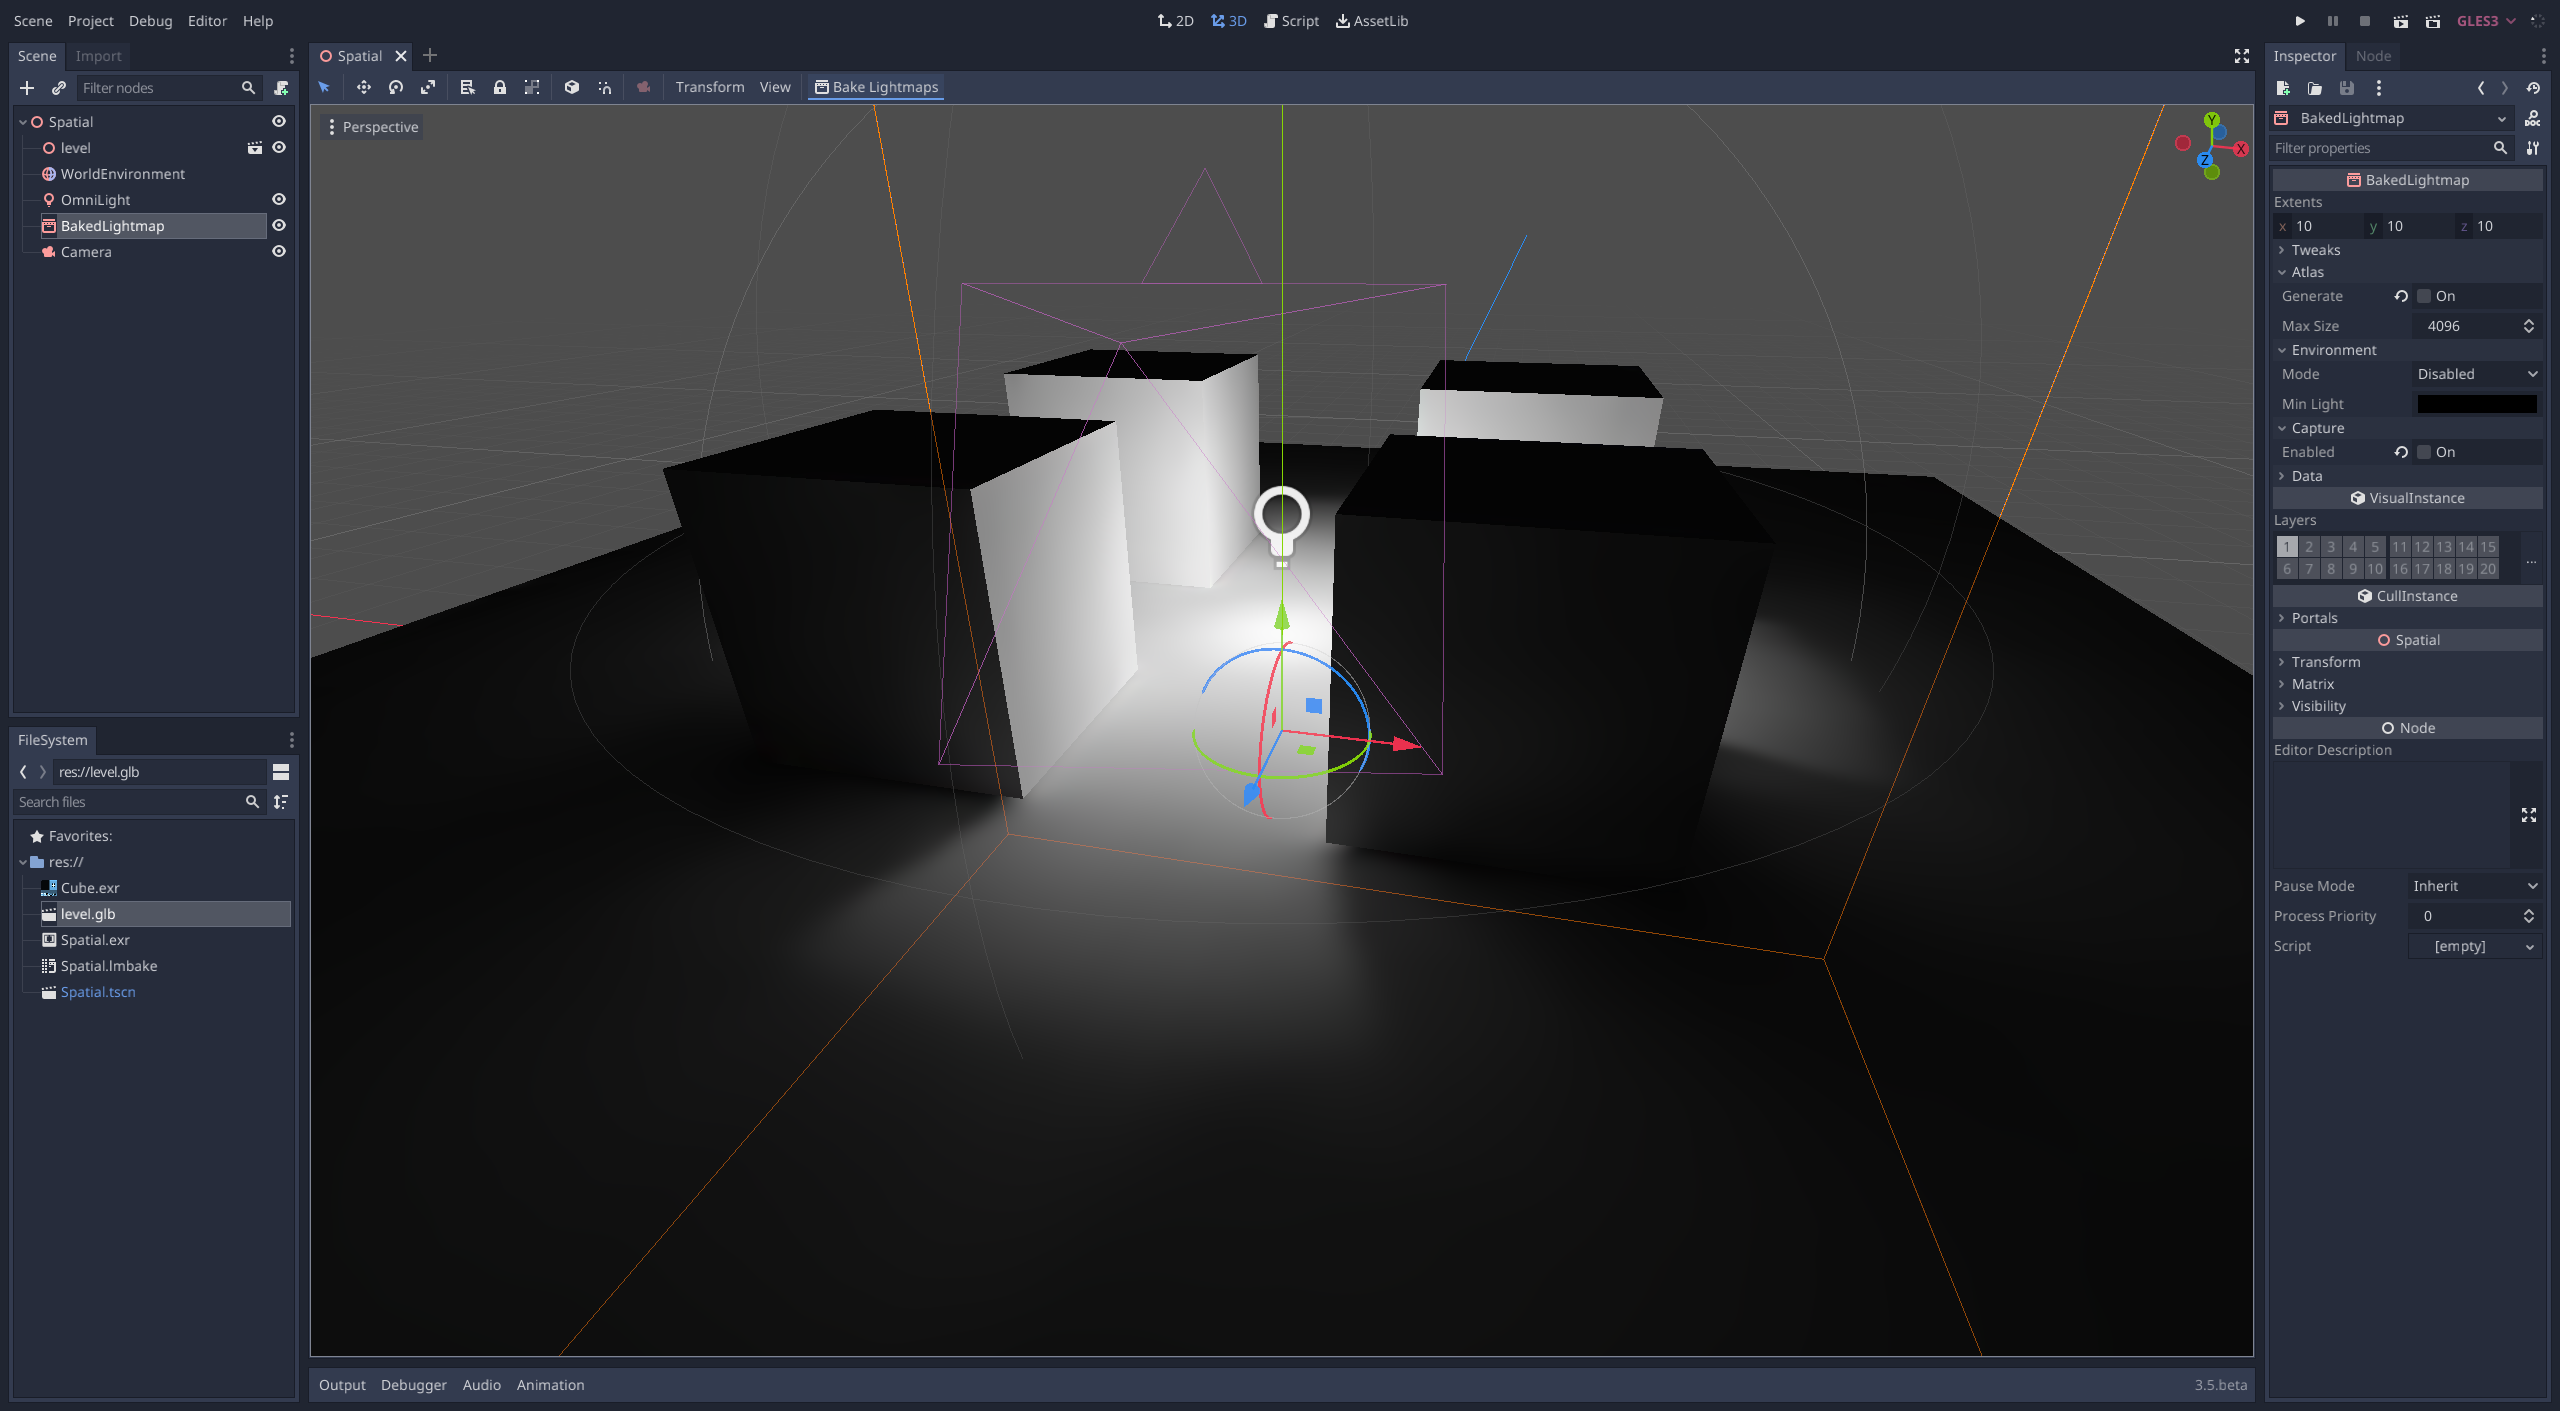
Task: Open Spatial.tscn from the FileSystem
Action: pyautogui.click(x=97, y=991)
